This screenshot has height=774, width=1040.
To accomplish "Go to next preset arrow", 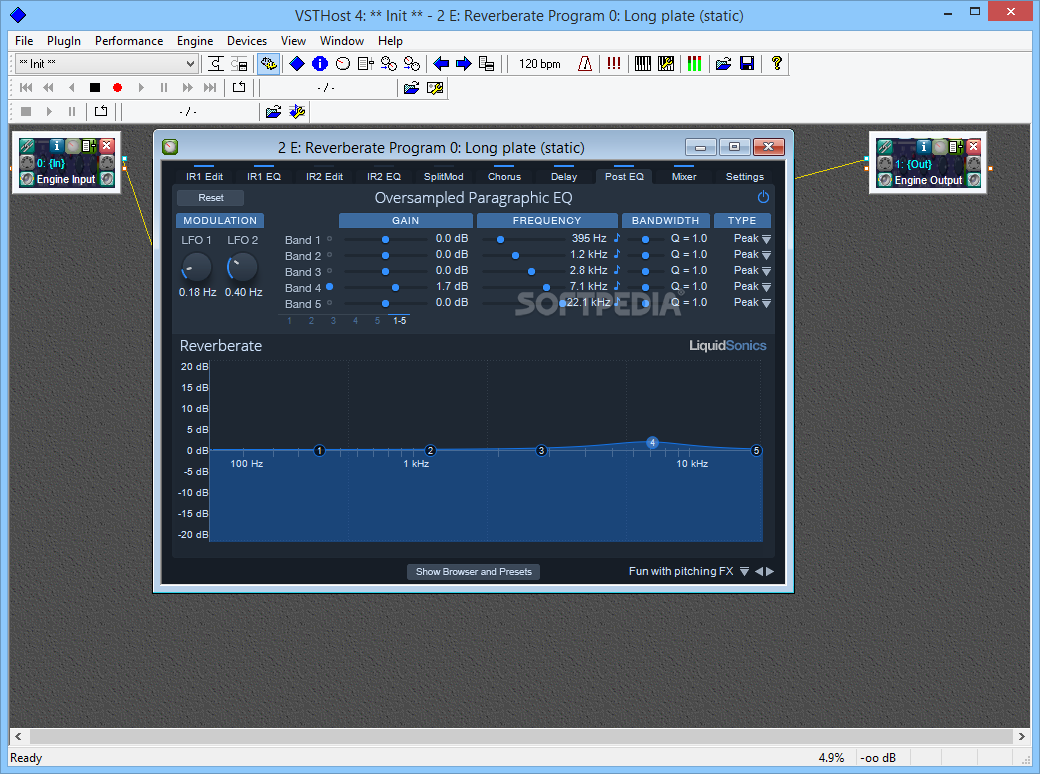I will (x=770, y=571).
